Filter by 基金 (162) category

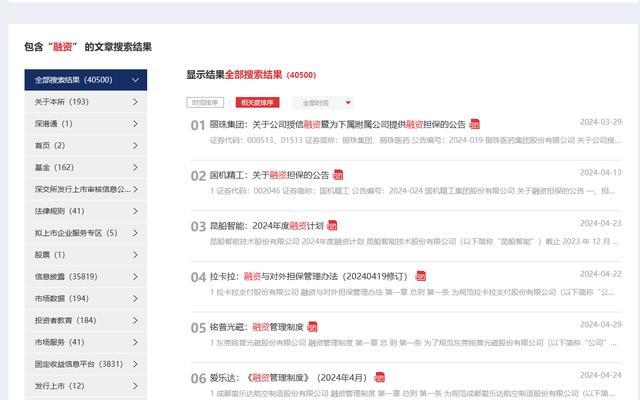point(86,167)
